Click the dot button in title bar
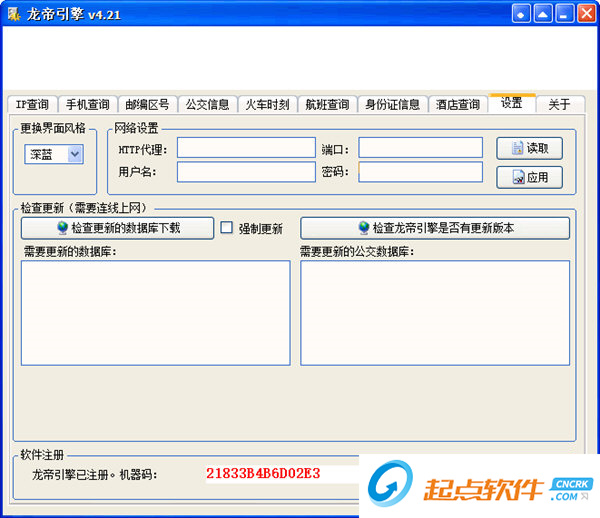 coord(521,14)
